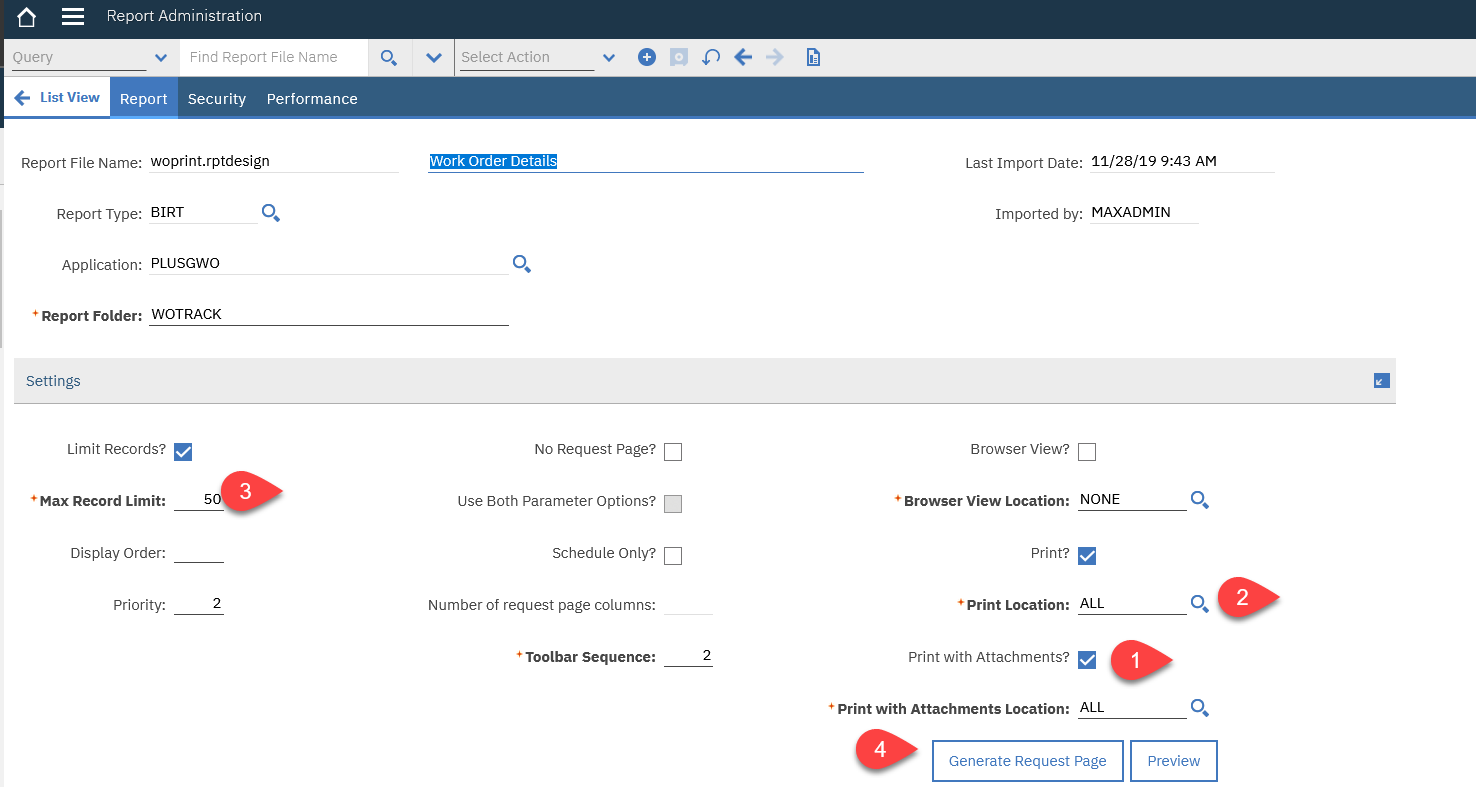Click the Max Record Limit field

(199, 500)
